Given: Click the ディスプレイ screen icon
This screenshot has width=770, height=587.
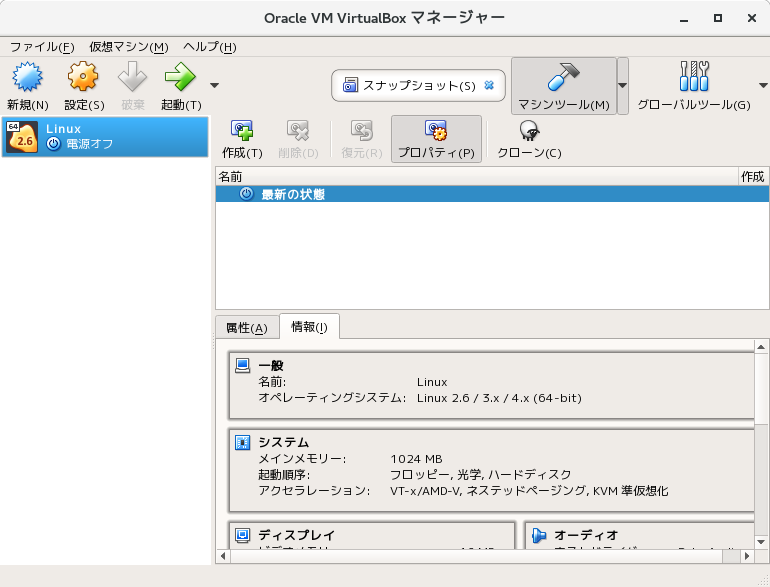Looking at the screenshot, I should tap(243, 535).
